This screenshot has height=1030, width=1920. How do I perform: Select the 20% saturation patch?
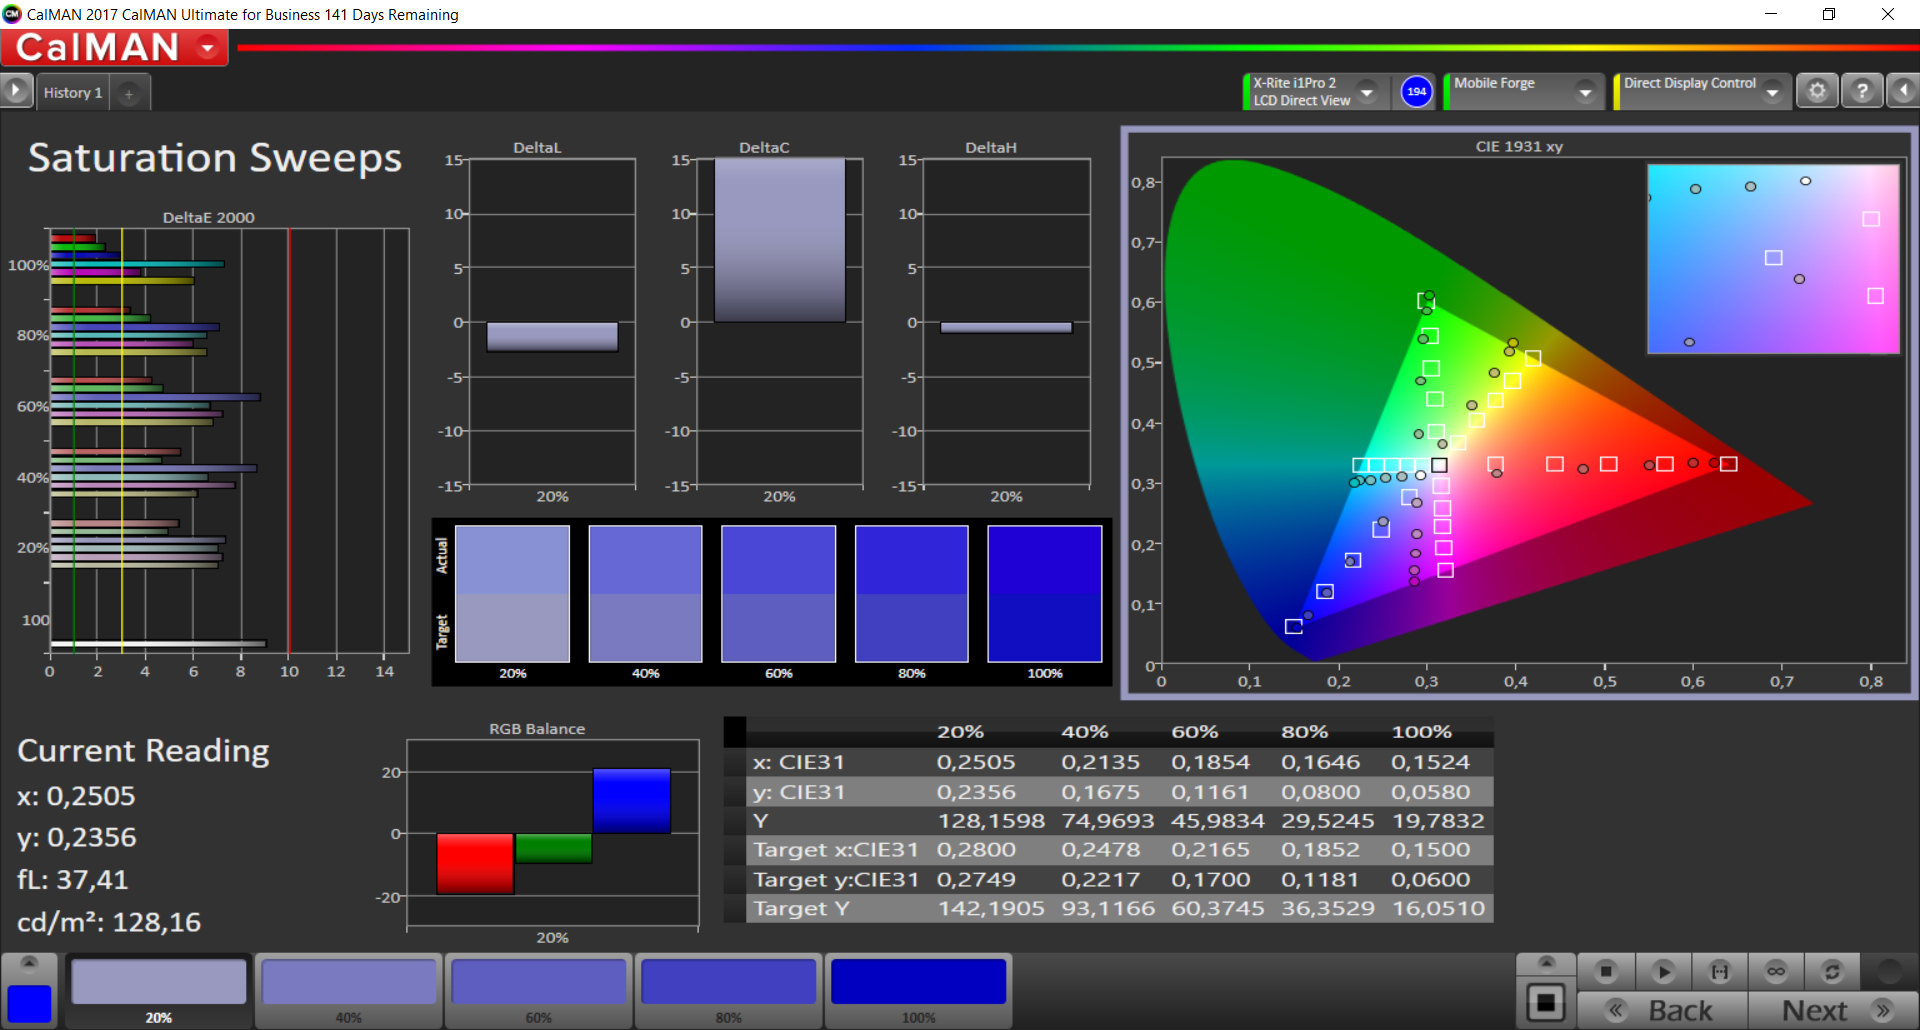(158, 990)
